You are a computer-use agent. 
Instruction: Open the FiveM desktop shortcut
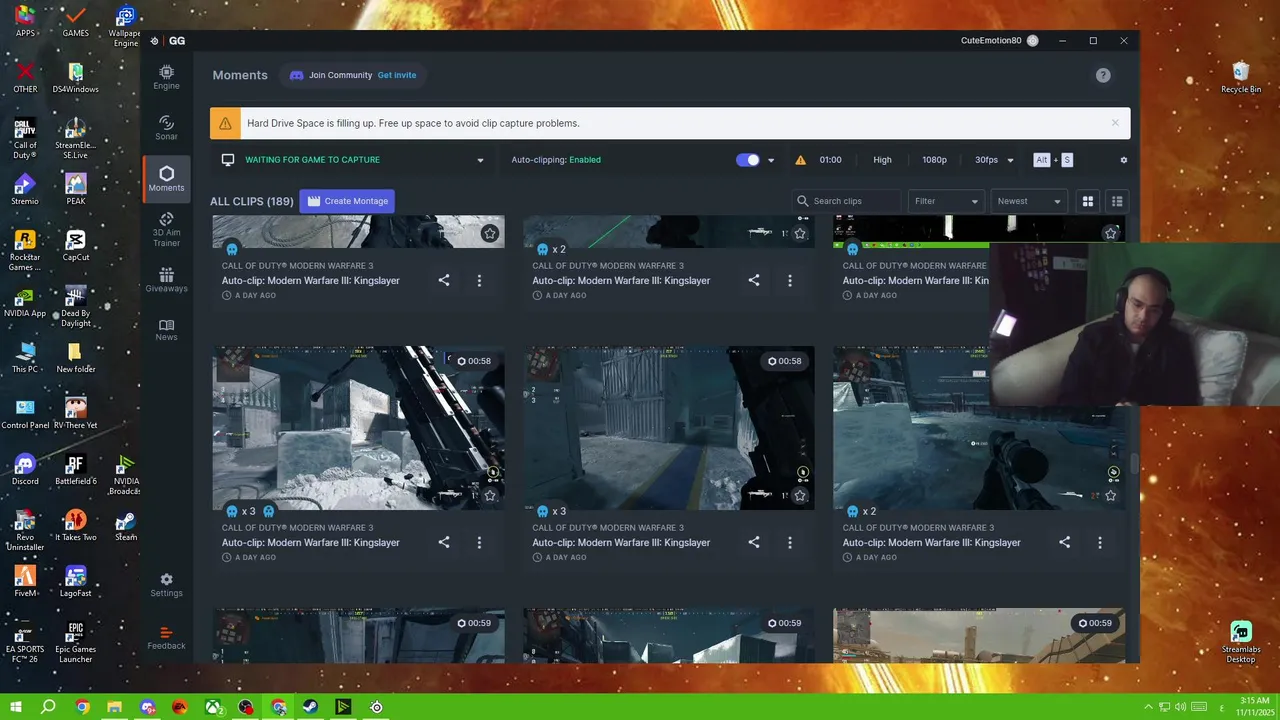(25, 582)
